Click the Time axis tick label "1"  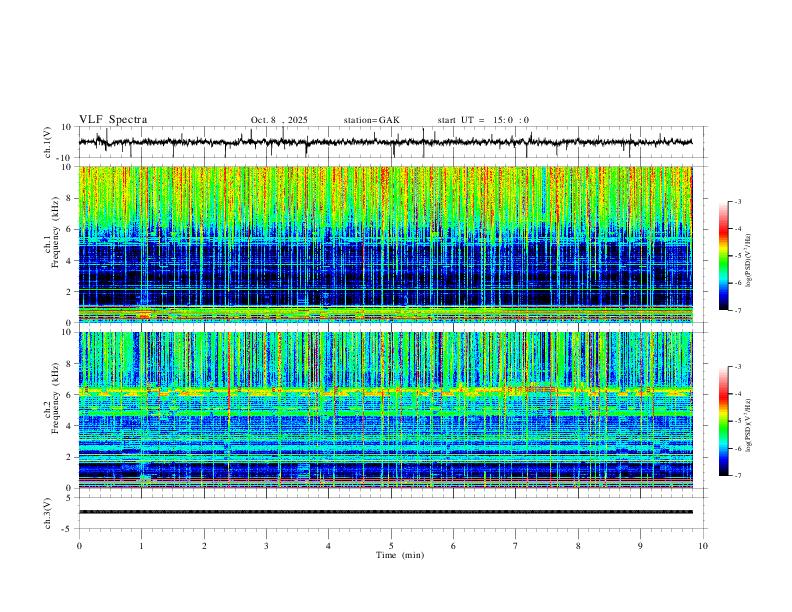pos(141,546)
